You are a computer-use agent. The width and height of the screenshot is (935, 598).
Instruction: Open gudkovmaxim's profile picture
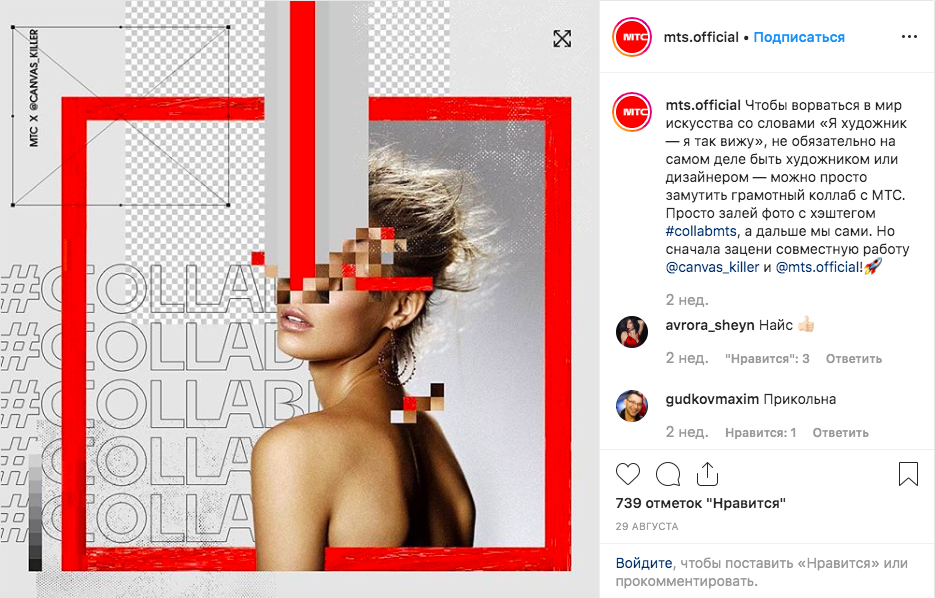[x=631, y=406]
